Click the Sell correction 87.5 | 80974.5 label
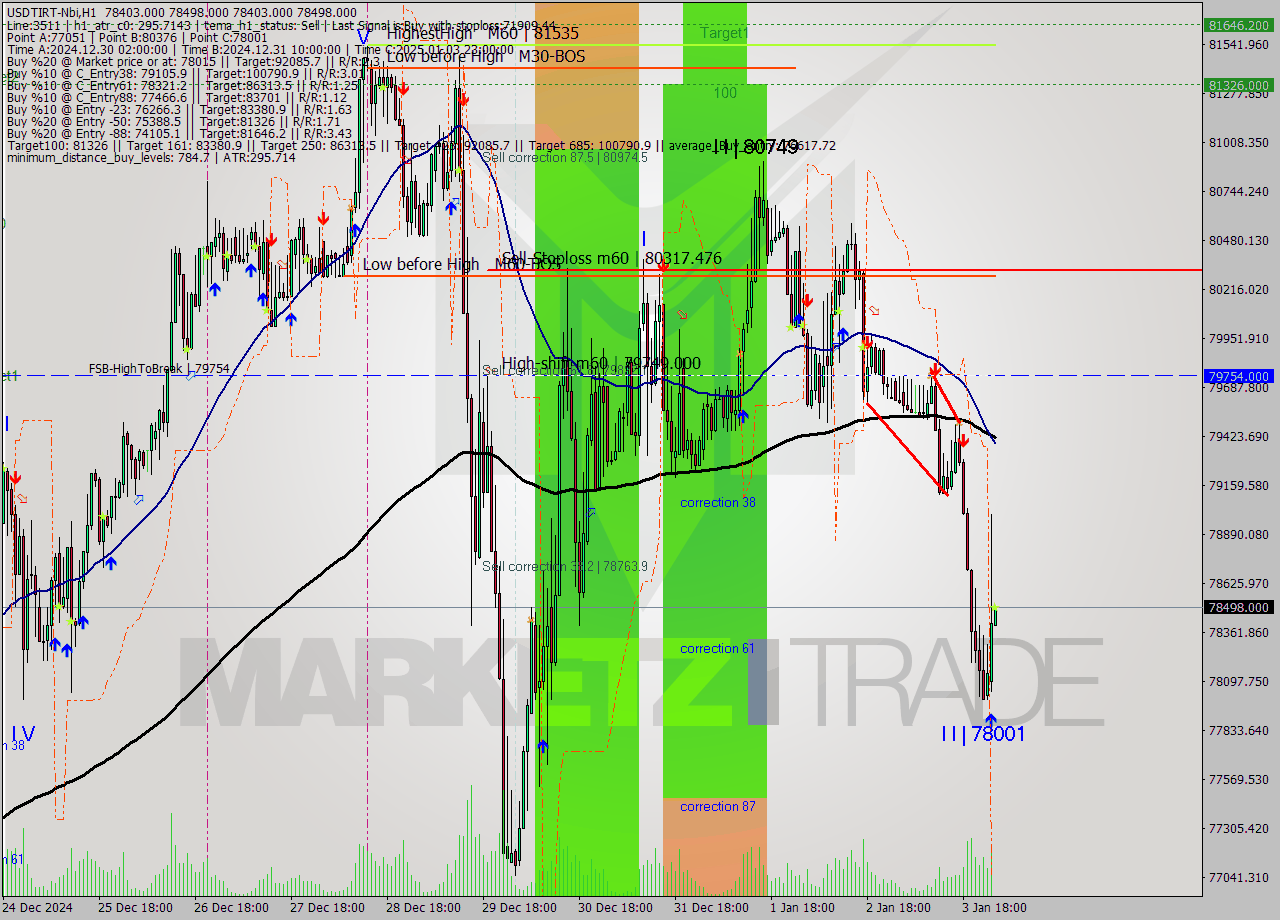The image size is (1280, 920). coord(565,157)
